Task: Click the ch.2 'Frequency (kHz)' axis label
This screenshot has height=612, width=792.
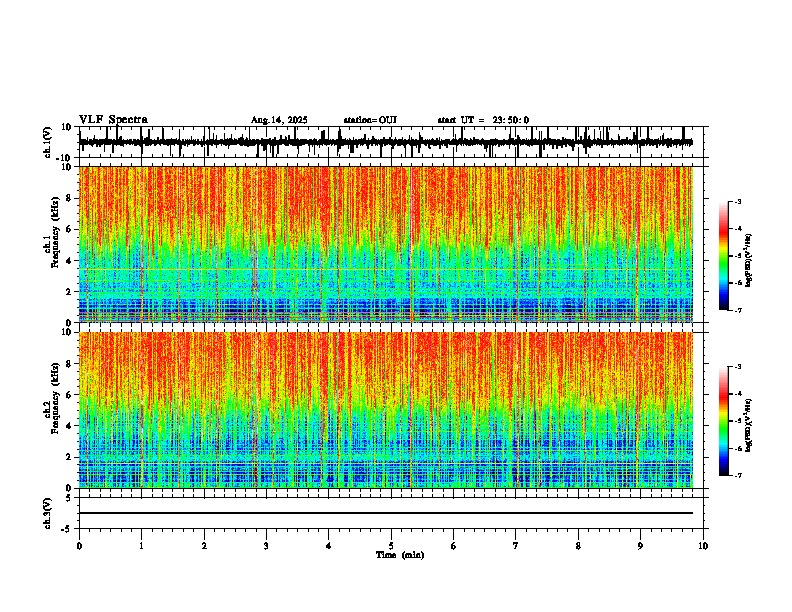Action: (55, 398)
